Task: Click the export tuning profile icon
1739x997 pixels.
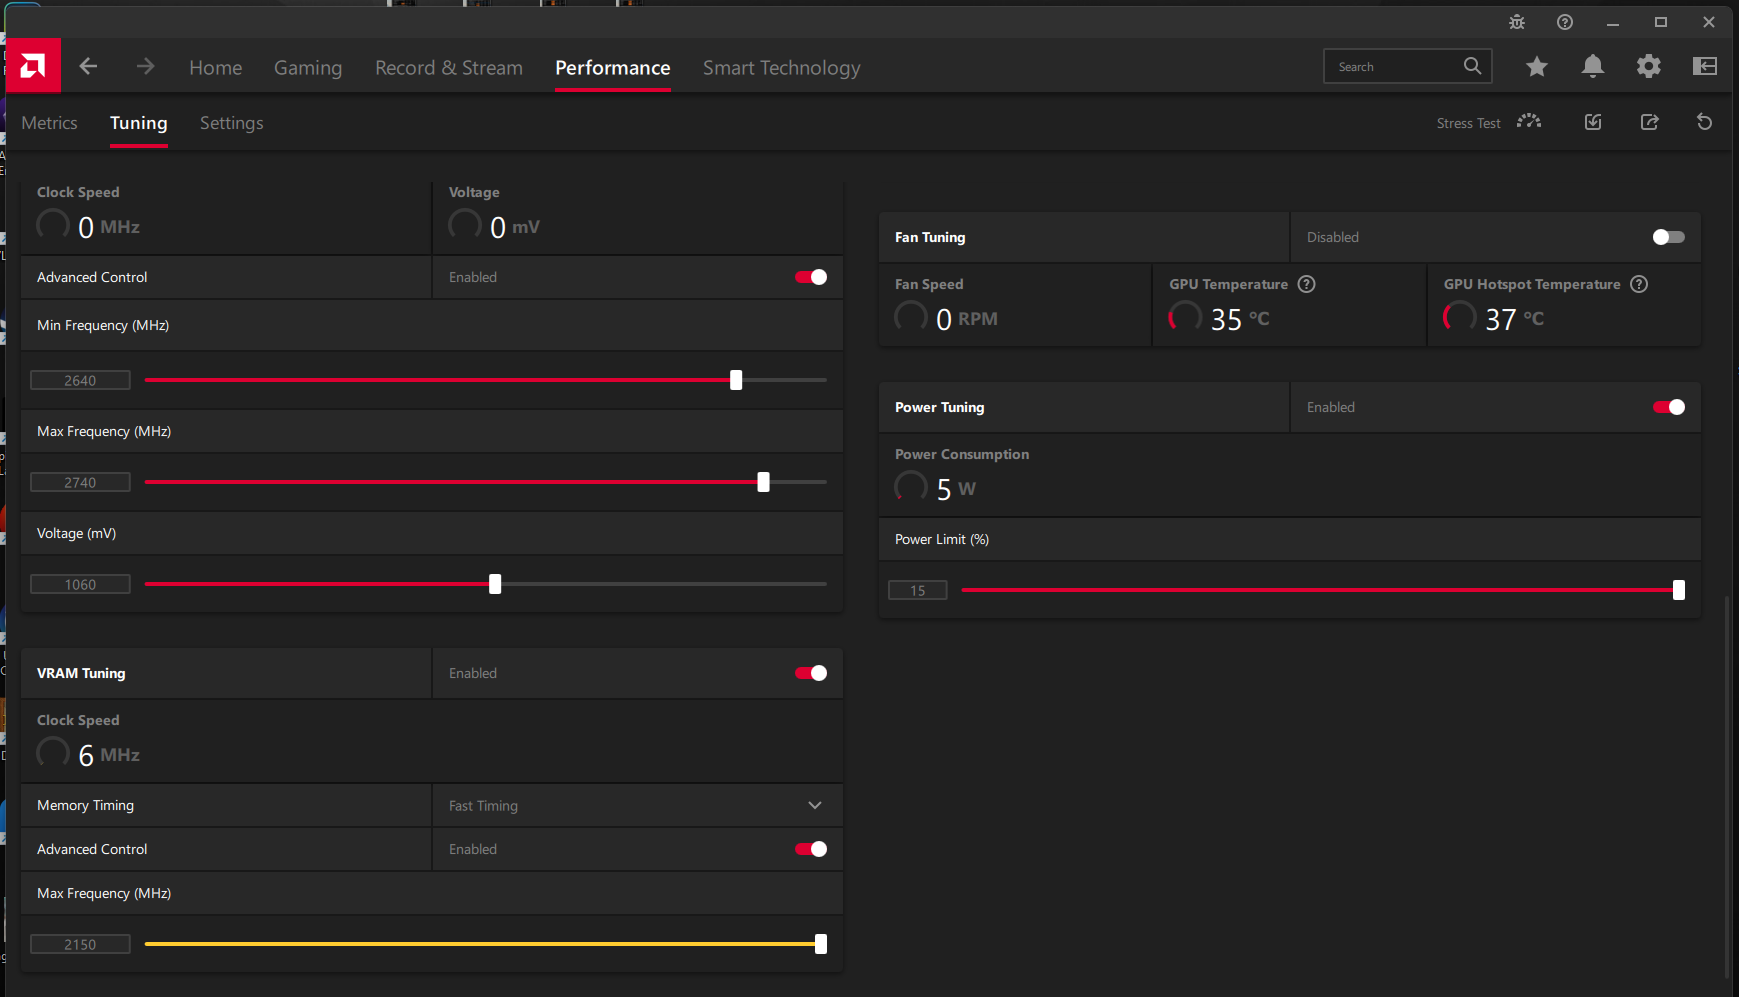Action: 1649,122
